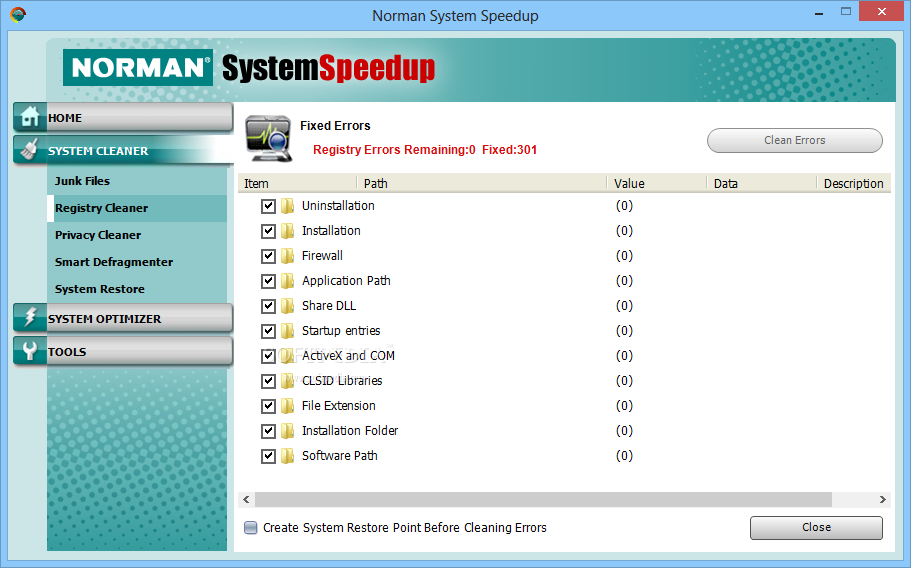
Task: Click the app icon in title bar
Action: [x=18, y=15]
